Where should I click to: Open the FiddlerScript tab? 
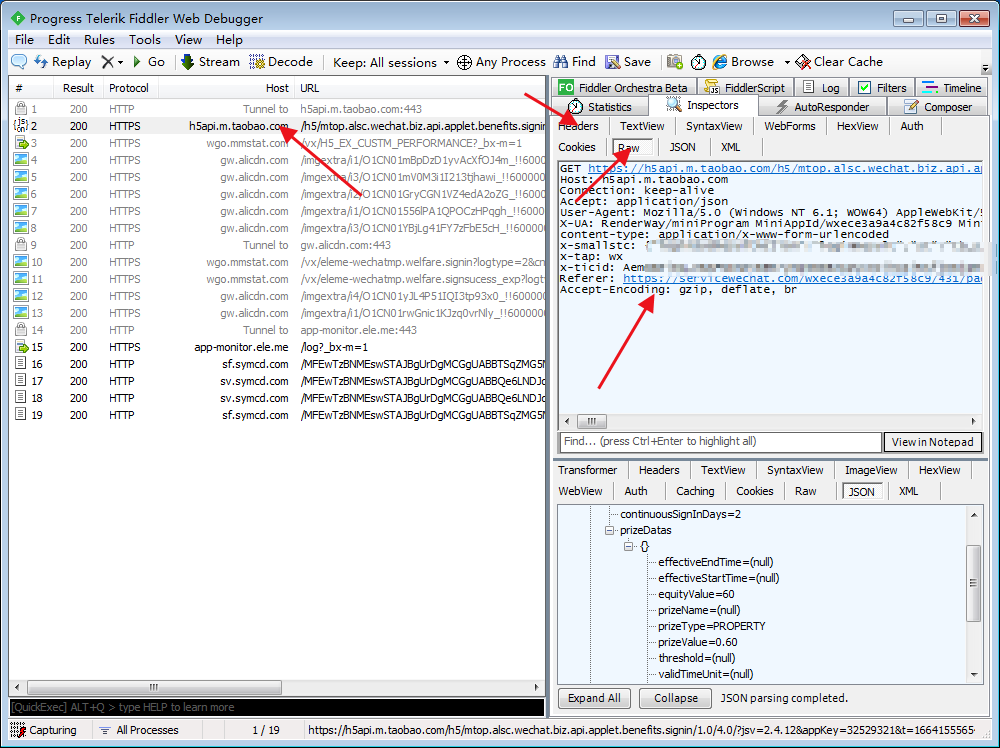pos(745,87)
